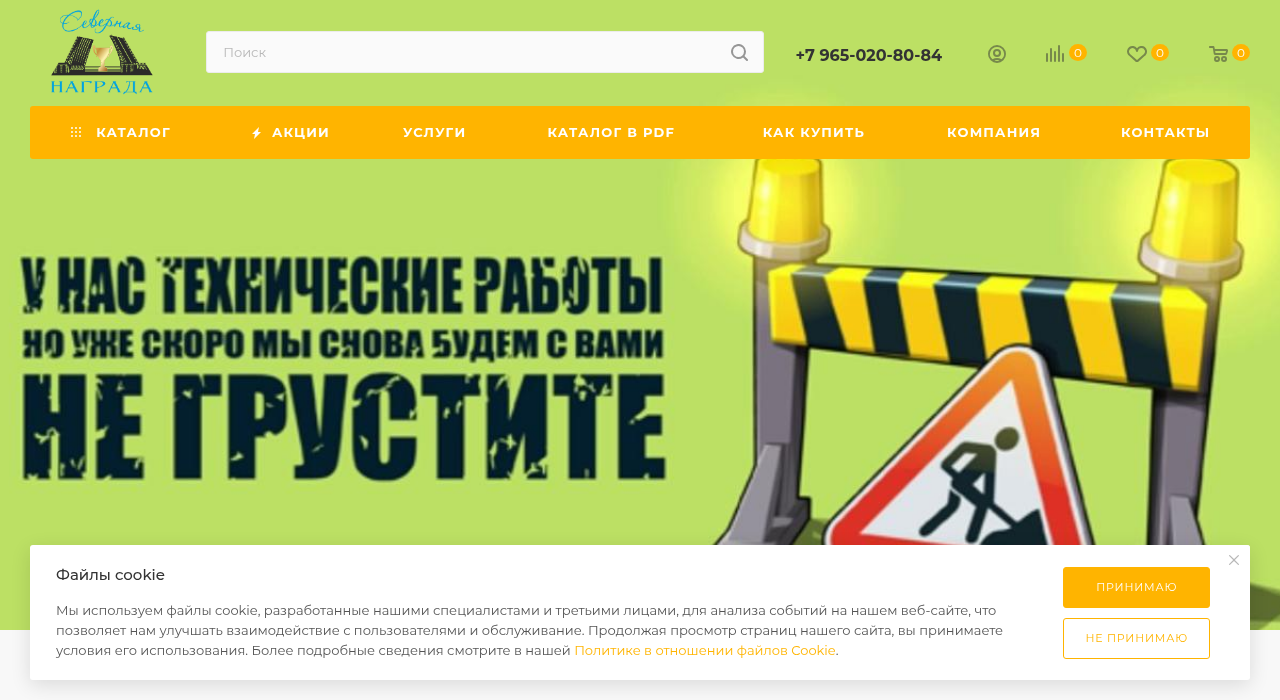The image size is (1280, 700).
Task: Open the shopping cart icon
Action: 1218,54
